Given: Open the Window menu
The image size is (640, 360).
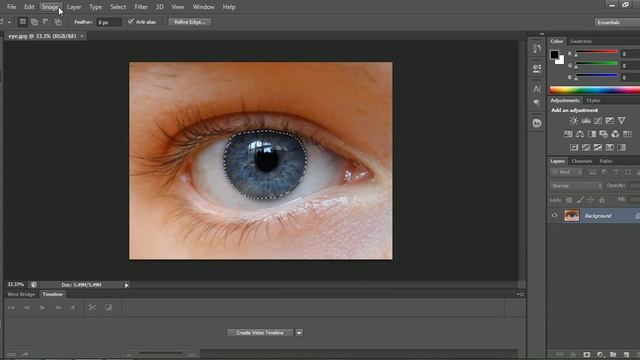Looking at the screenshot, I should coord(203,7).
